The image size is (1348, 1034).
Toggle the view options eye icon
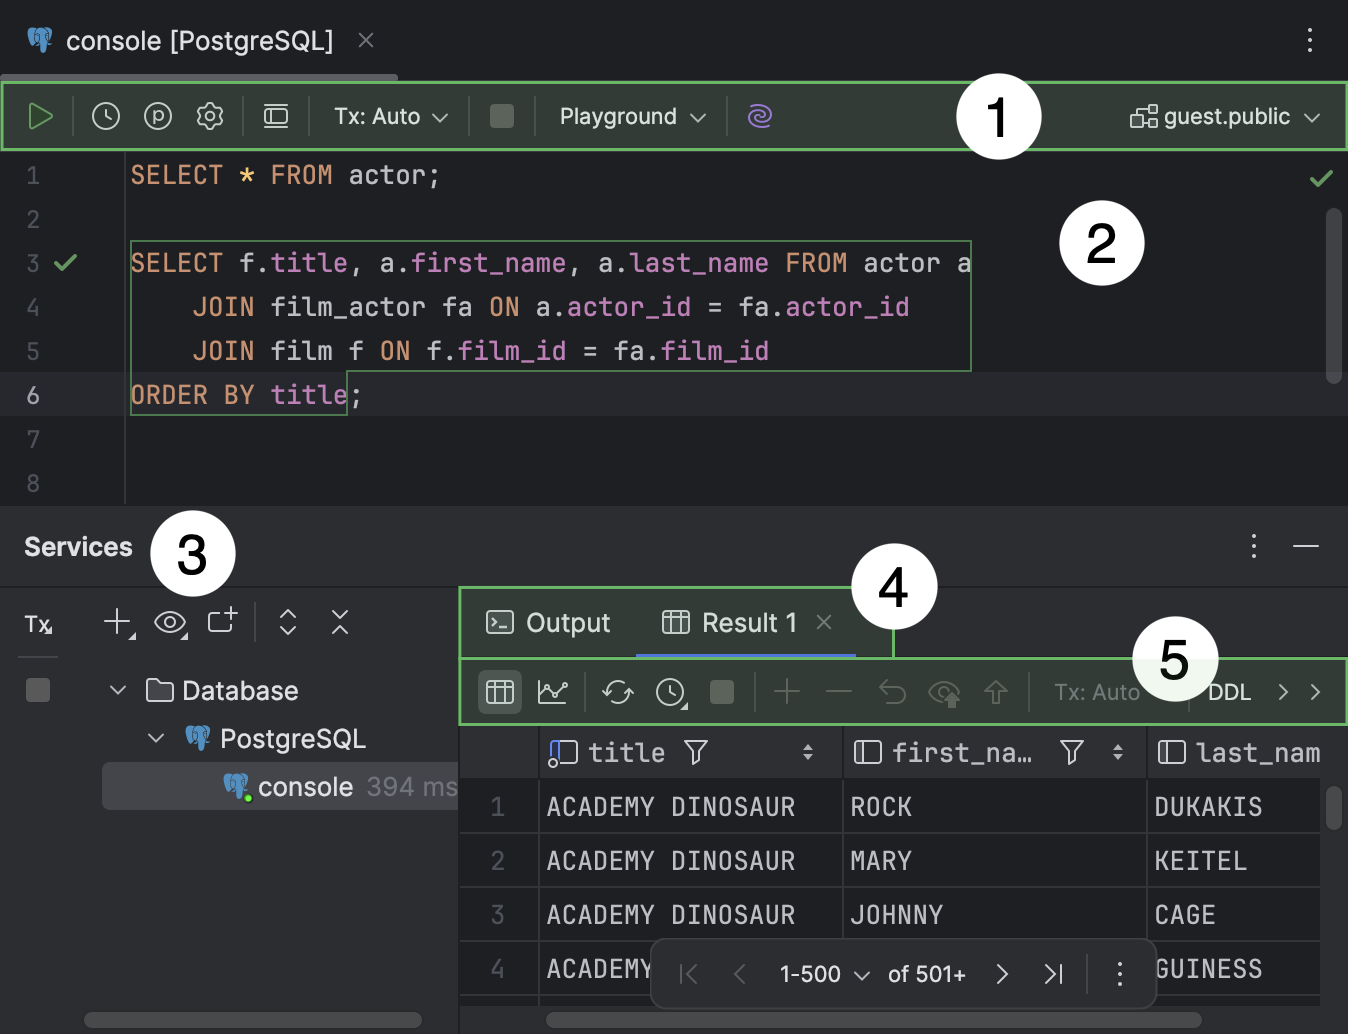(170, 622)
